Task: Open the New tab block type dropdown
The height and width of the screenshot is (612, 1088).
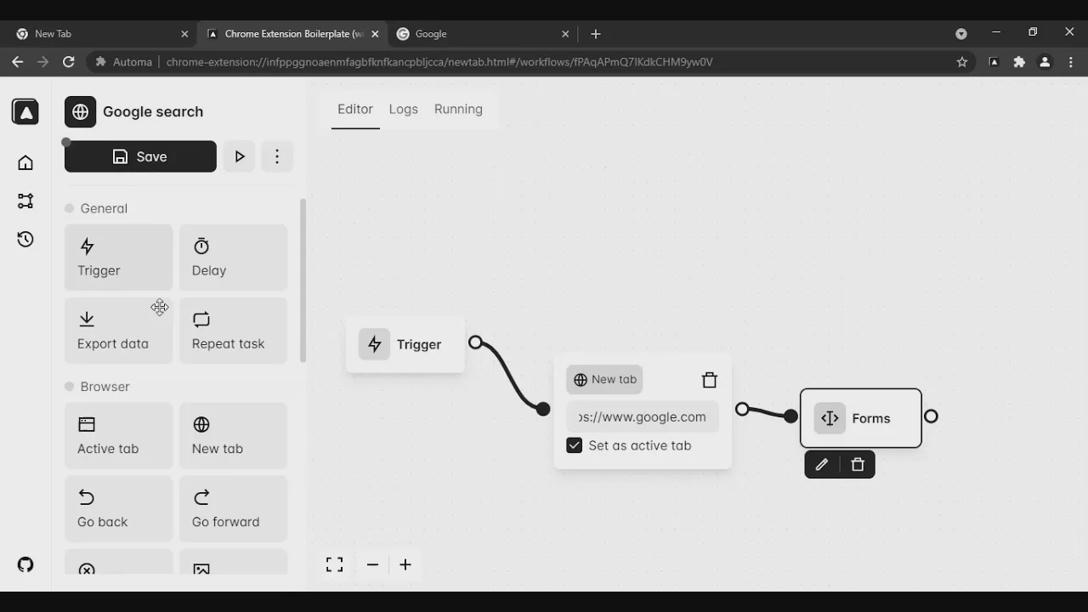Action: 604,379
